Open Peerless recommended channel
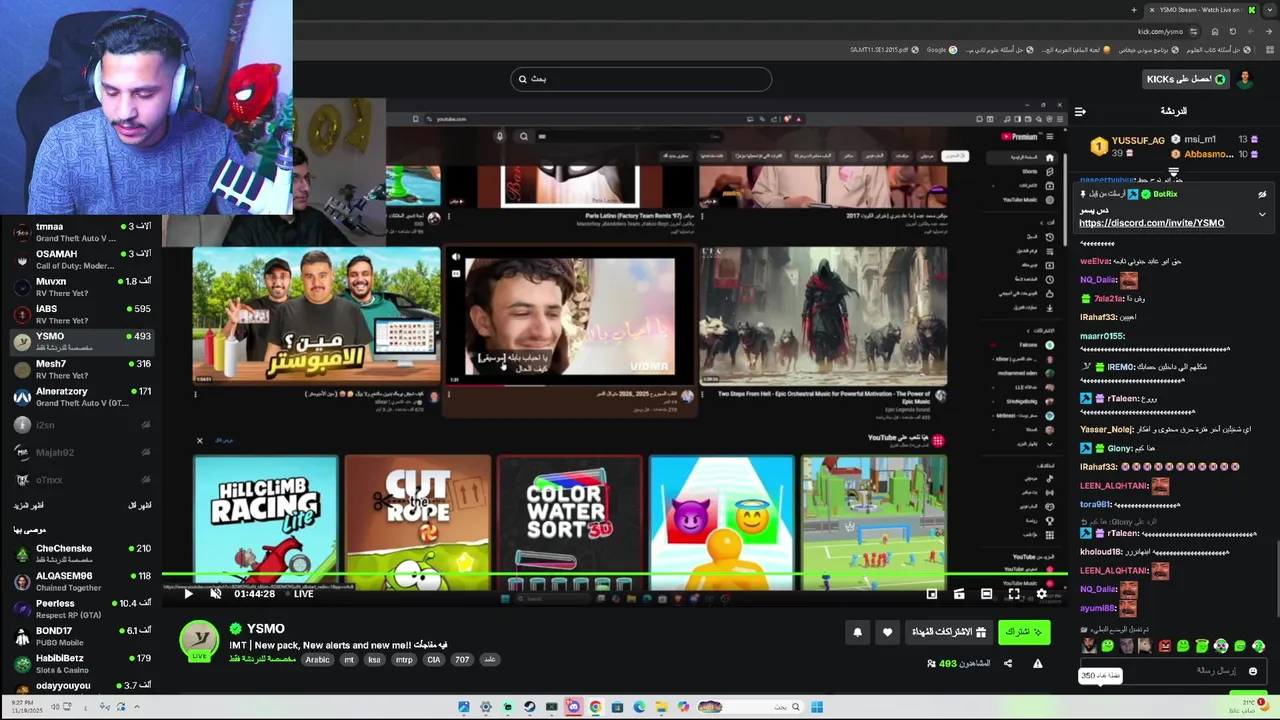This screenshot has height=720, width=1280. click(x=82, y=608)
